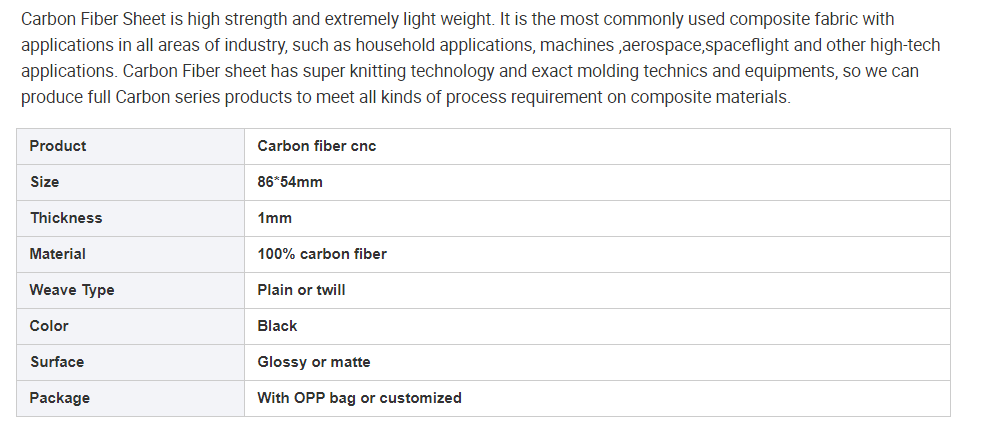Click the opening words 'Carbon Fiber Sheet'

pos(90,19)
